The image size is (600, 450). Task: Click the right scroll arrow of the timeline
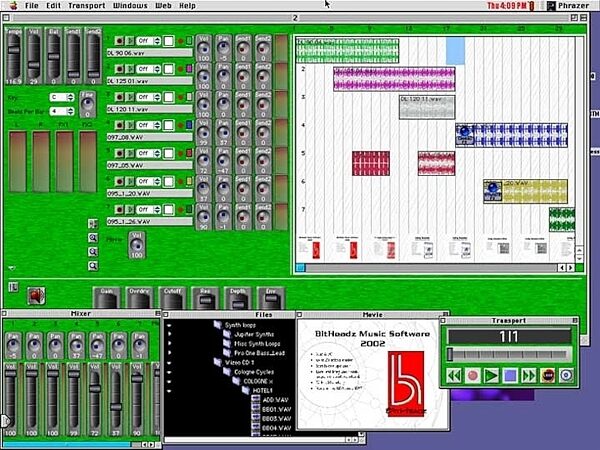(x=571, y=268)
